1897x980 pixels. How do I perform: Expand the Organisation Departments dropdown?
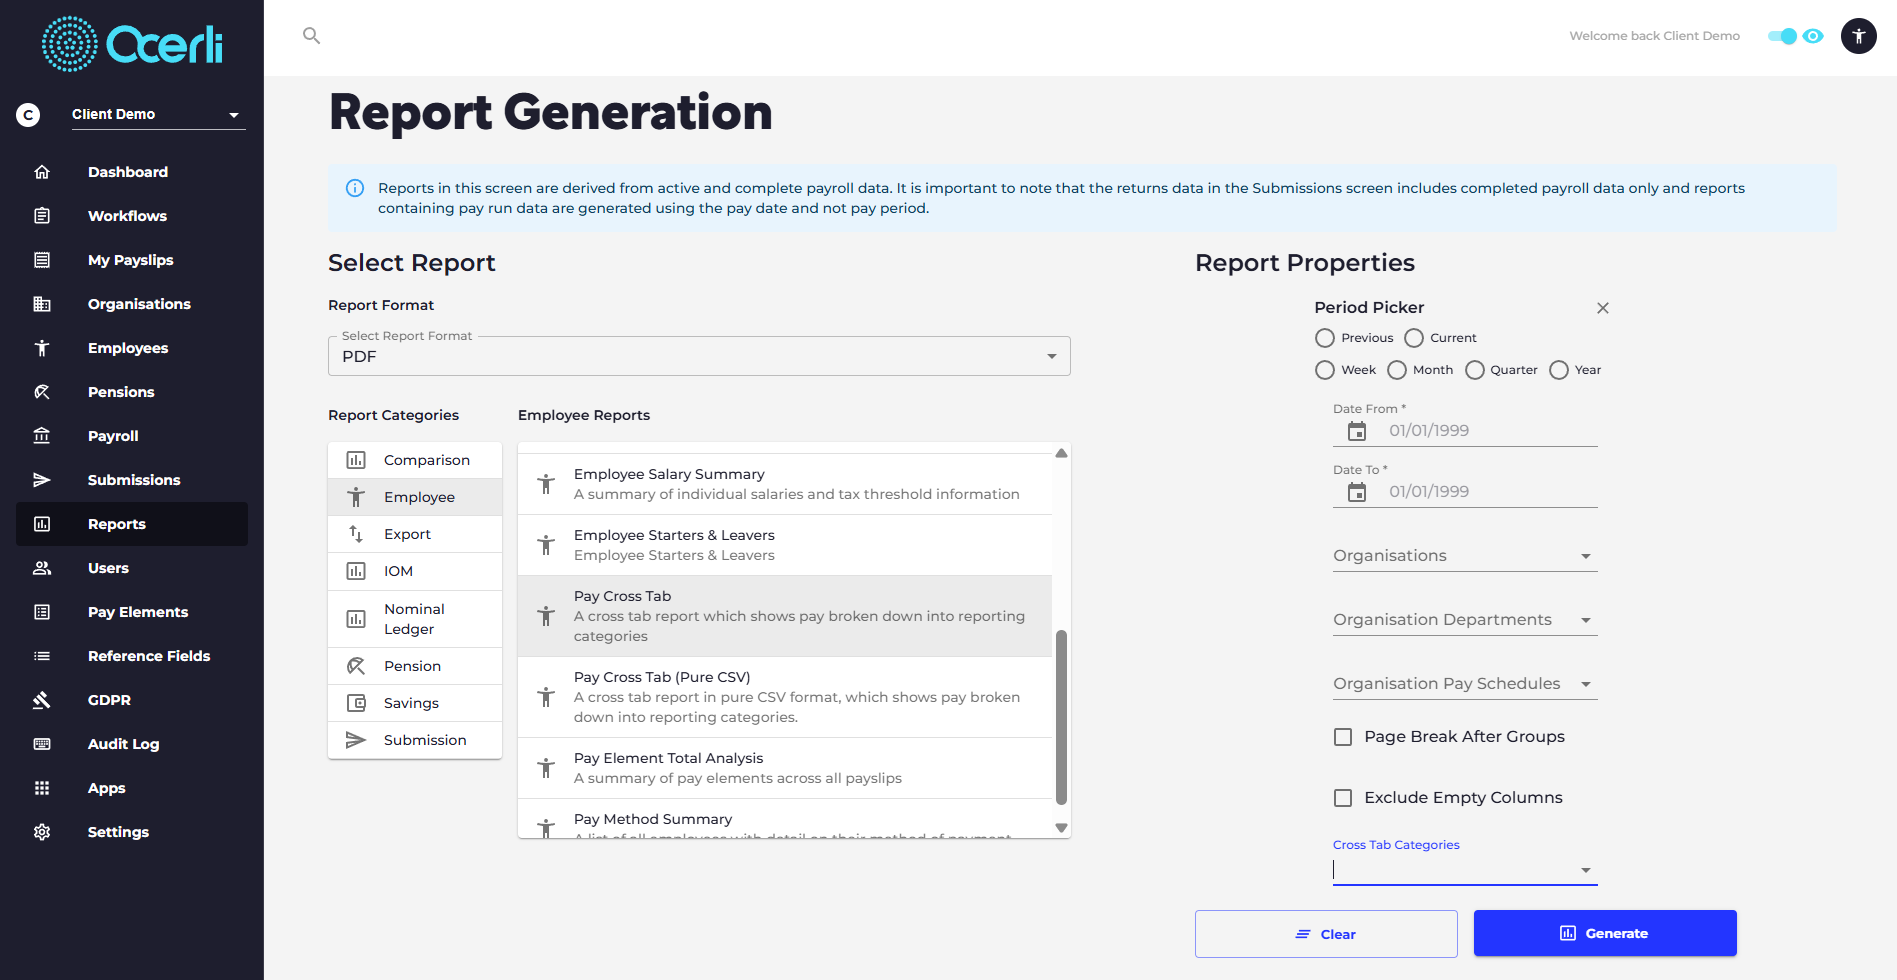pyautogui.click(x=1465, y=620)
